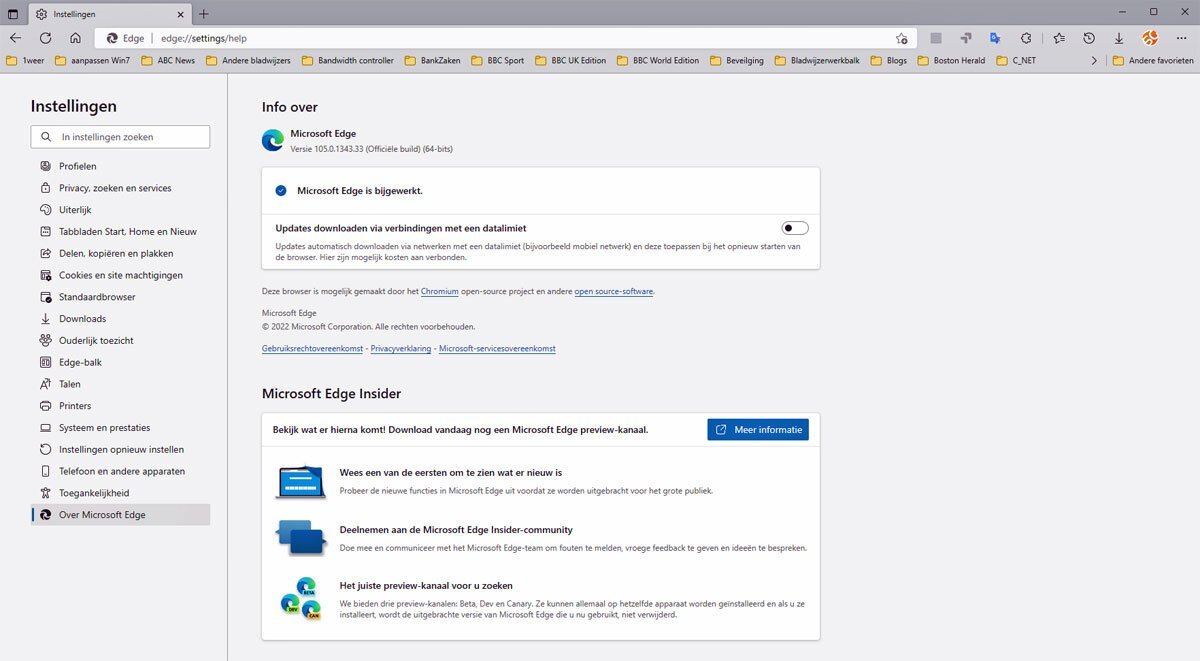This screenshot has width=1200, height=661.
Task: Open Cookies en site machtigingen
Action: pos(120,275)
